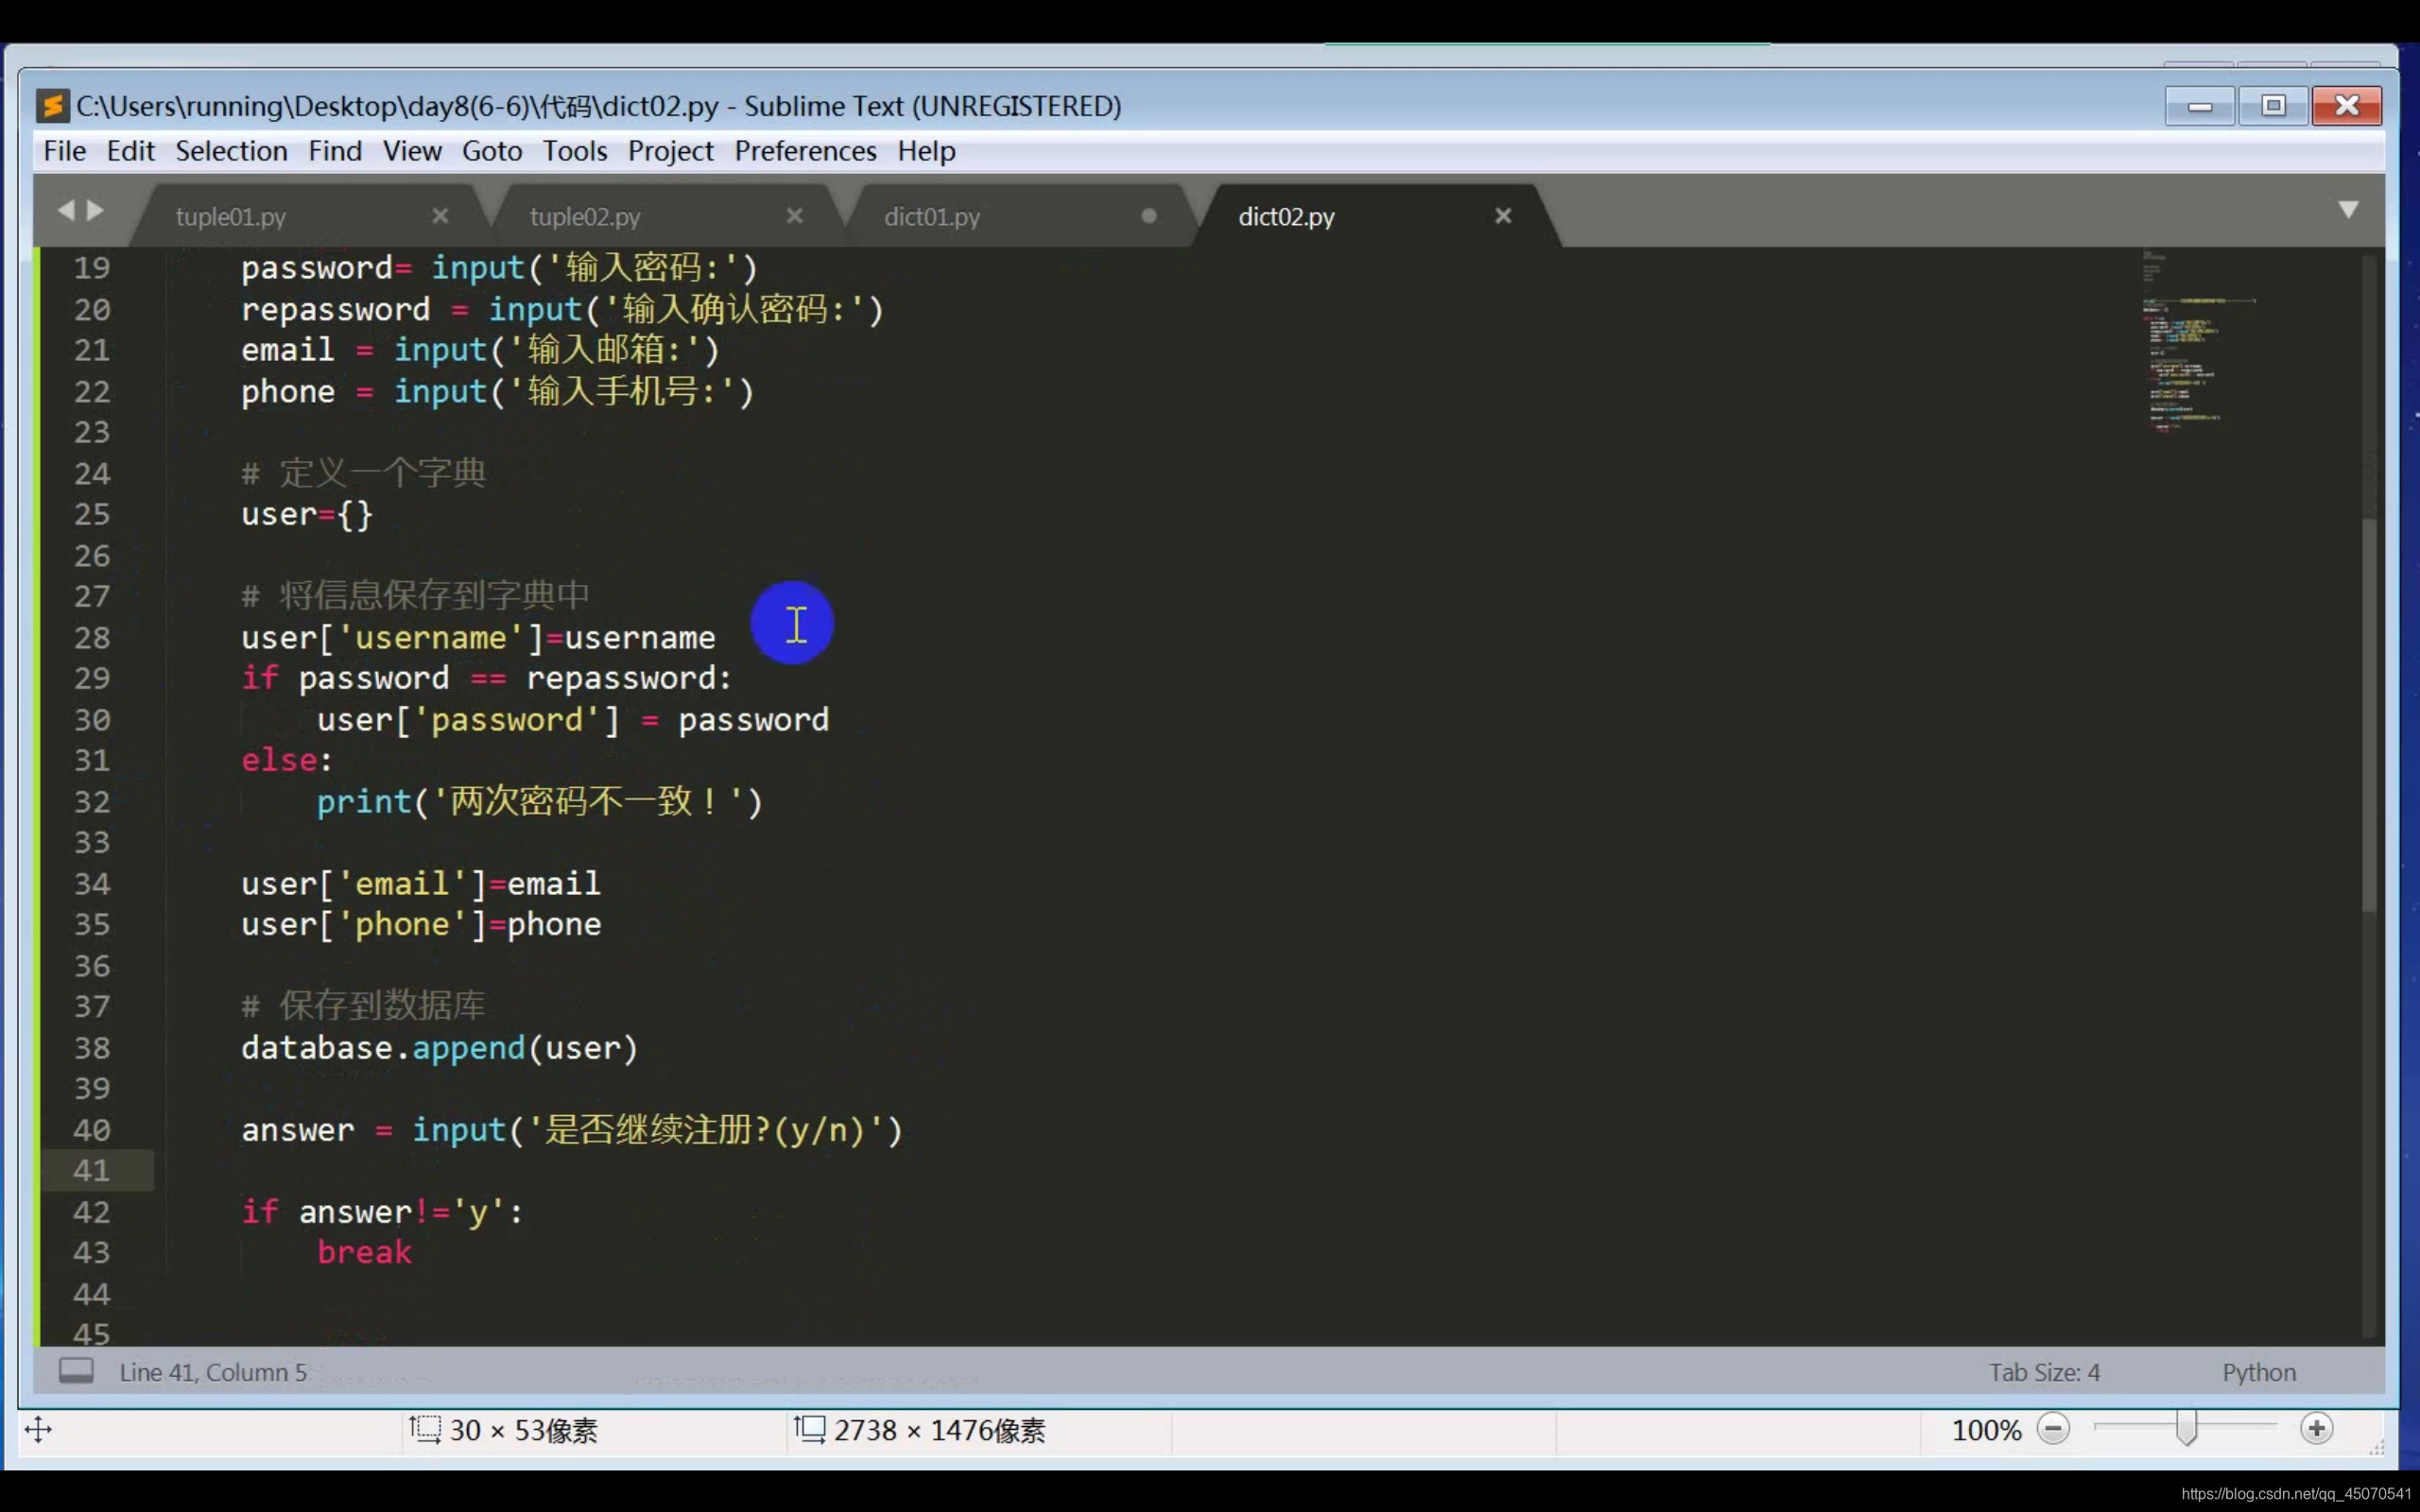The height and width of the screenshot is (1512, 2420).
Task: Switch to the tuple01.py tab
Action: (x=231, y=217)
